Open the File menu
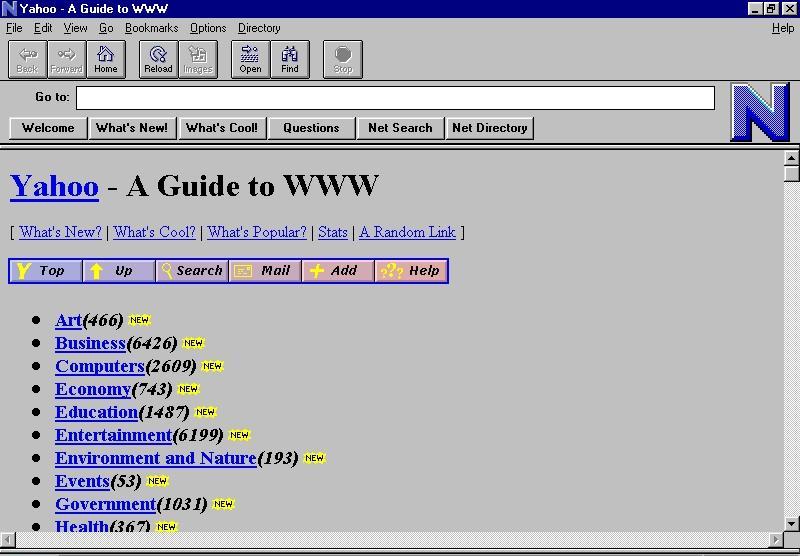The height and width of the screenshot is (556, 800). click(14, 28)
